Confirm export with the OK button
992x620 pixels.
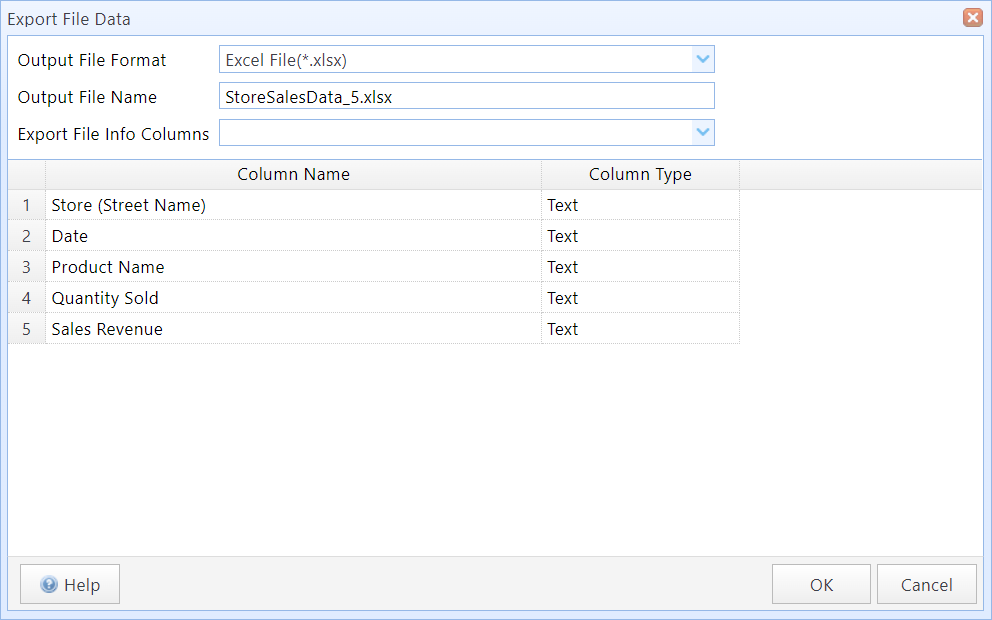point(821,585)
